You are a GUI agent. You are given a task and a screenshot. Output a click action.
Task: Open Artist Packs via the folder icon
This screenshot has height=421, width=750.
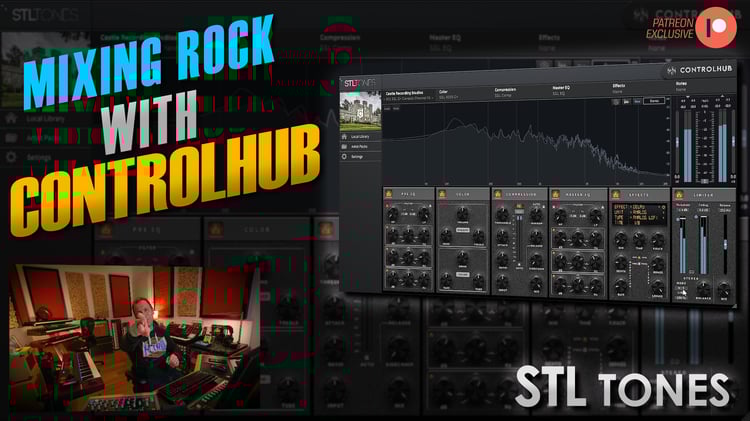click(x=344, y=146)
